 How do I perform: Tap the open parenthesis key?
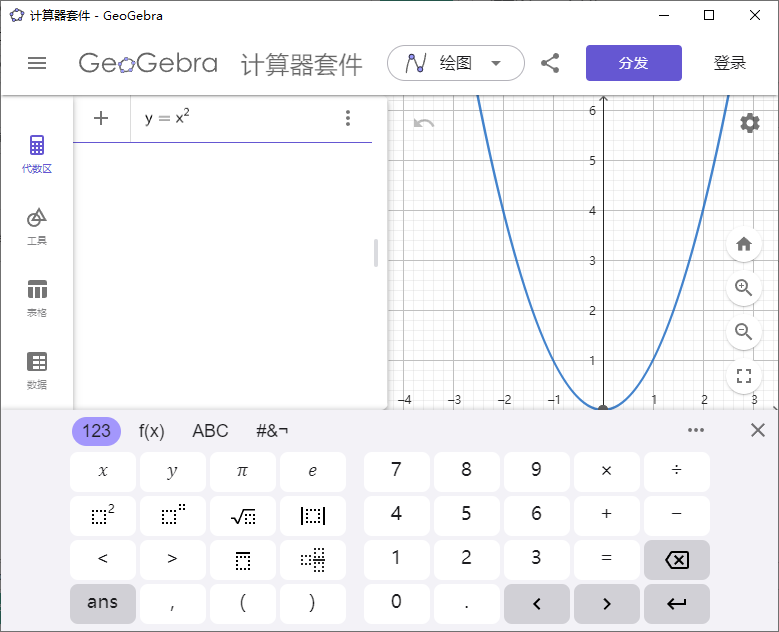pos(243,604)
